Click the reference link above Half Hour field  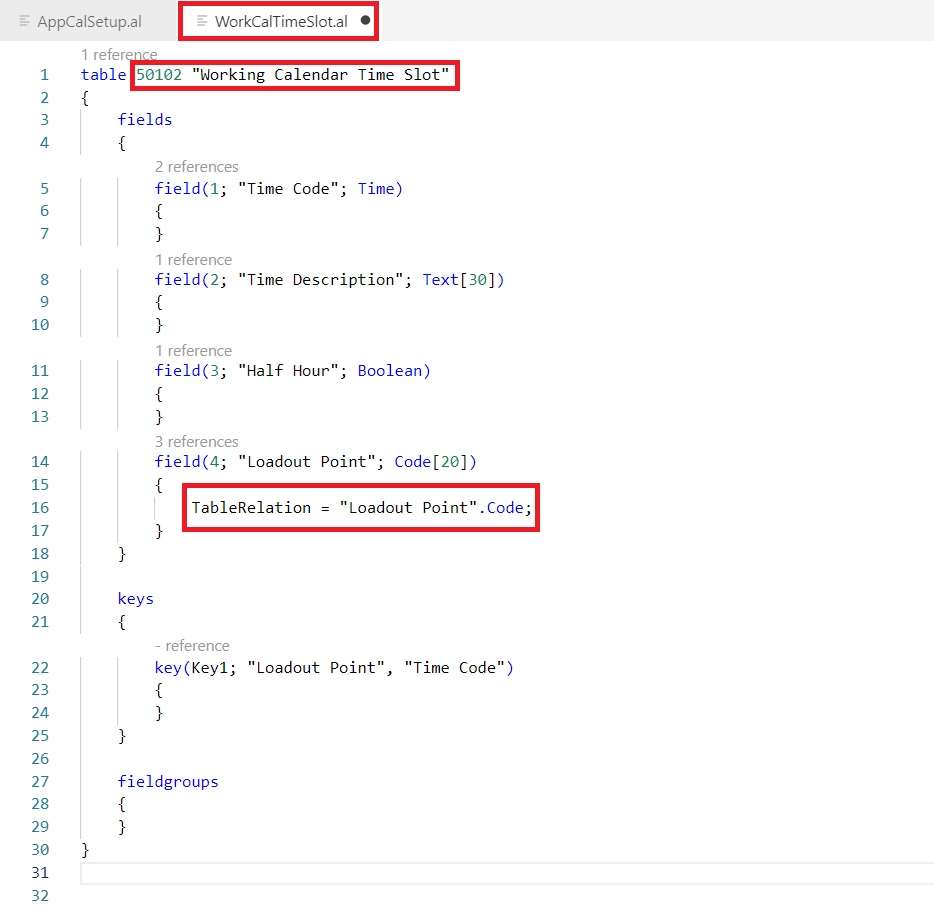click(x=193, y=351)
